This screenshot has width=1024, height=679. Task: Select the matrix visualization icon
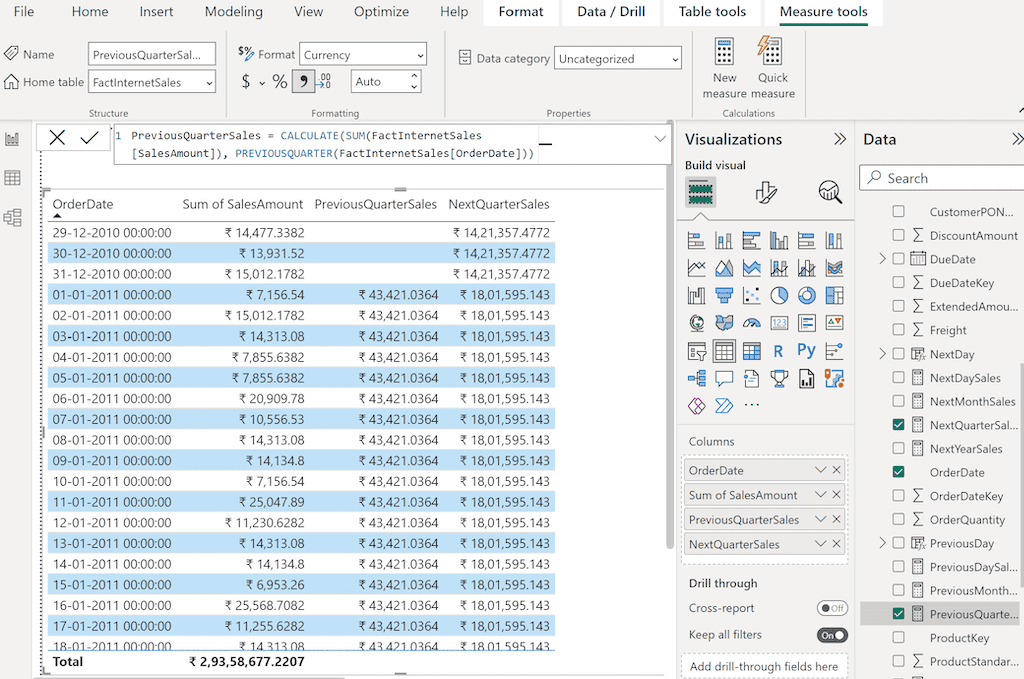click(751, 350)
